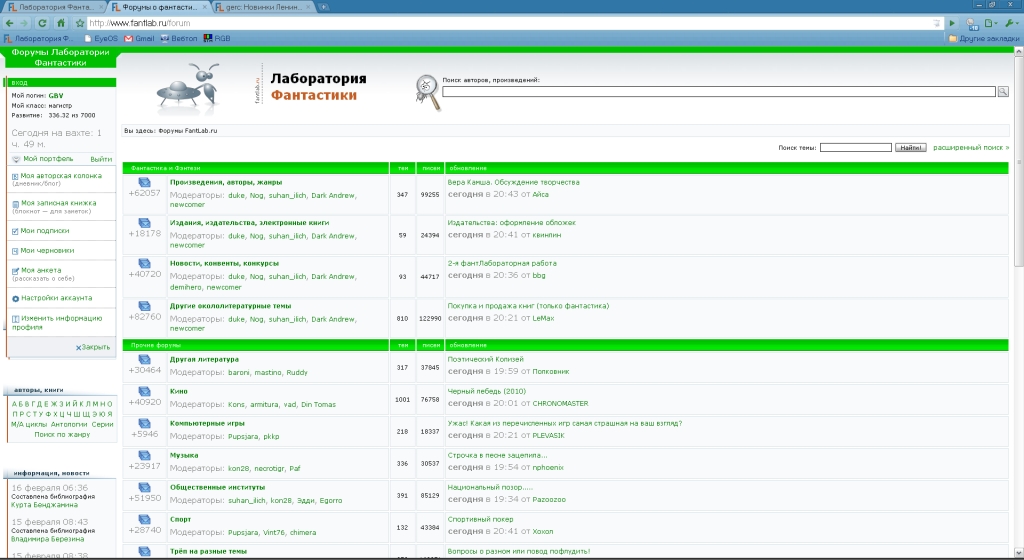Click the magnifier button beside the author search field
Screen dimensions: 1024x560
tap(1003, 92)
